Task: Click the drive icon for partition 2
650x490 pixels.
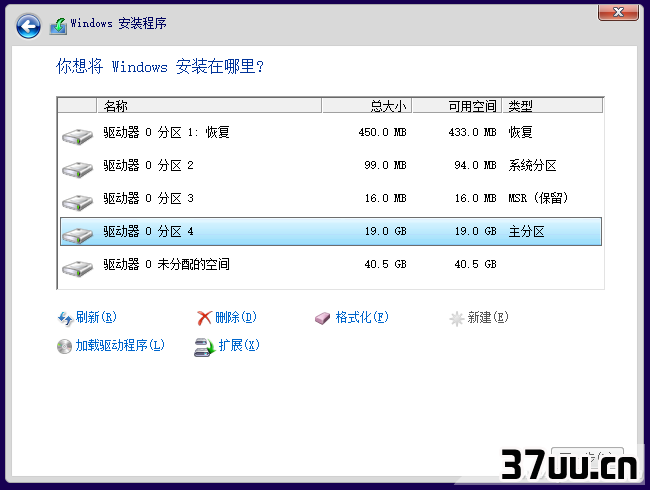Action: (78, 169)
